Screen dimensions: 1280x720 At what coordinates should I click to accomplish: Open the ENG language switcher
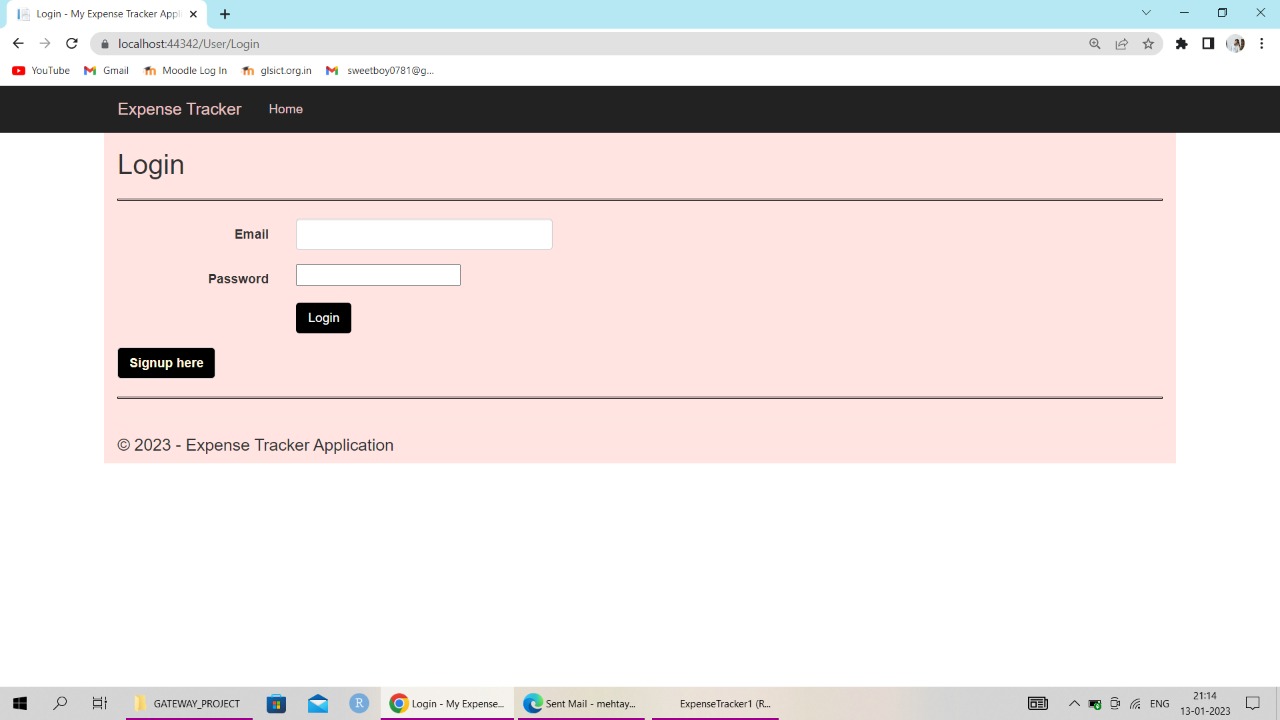1159,703
